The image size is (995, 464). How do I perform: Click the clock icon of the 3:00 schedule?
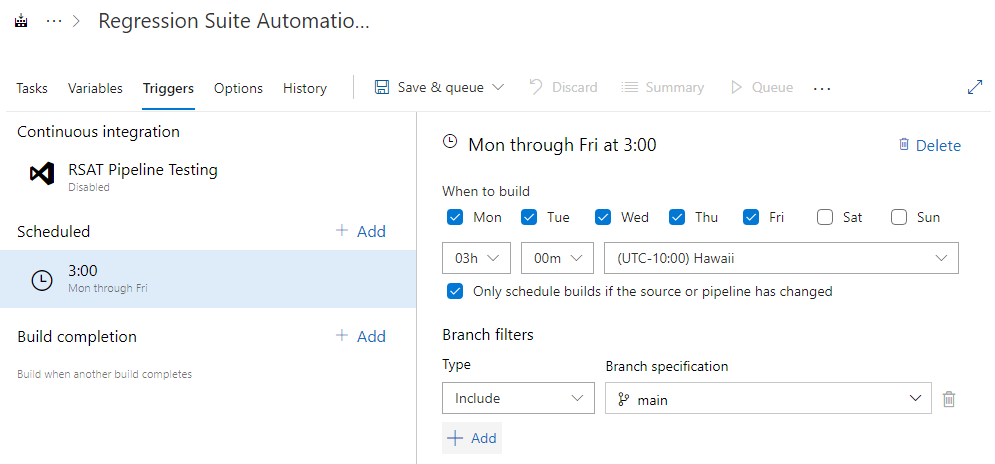[x=42, y=280]
